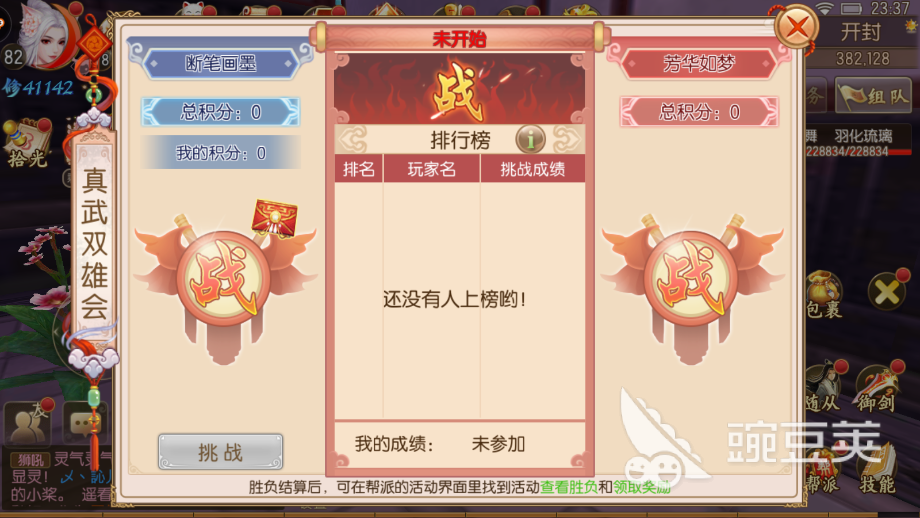The height and width of the screenshot is (518, 920).
Task: Open the 拾光 scroll icon
Action: tap(26, 143)
